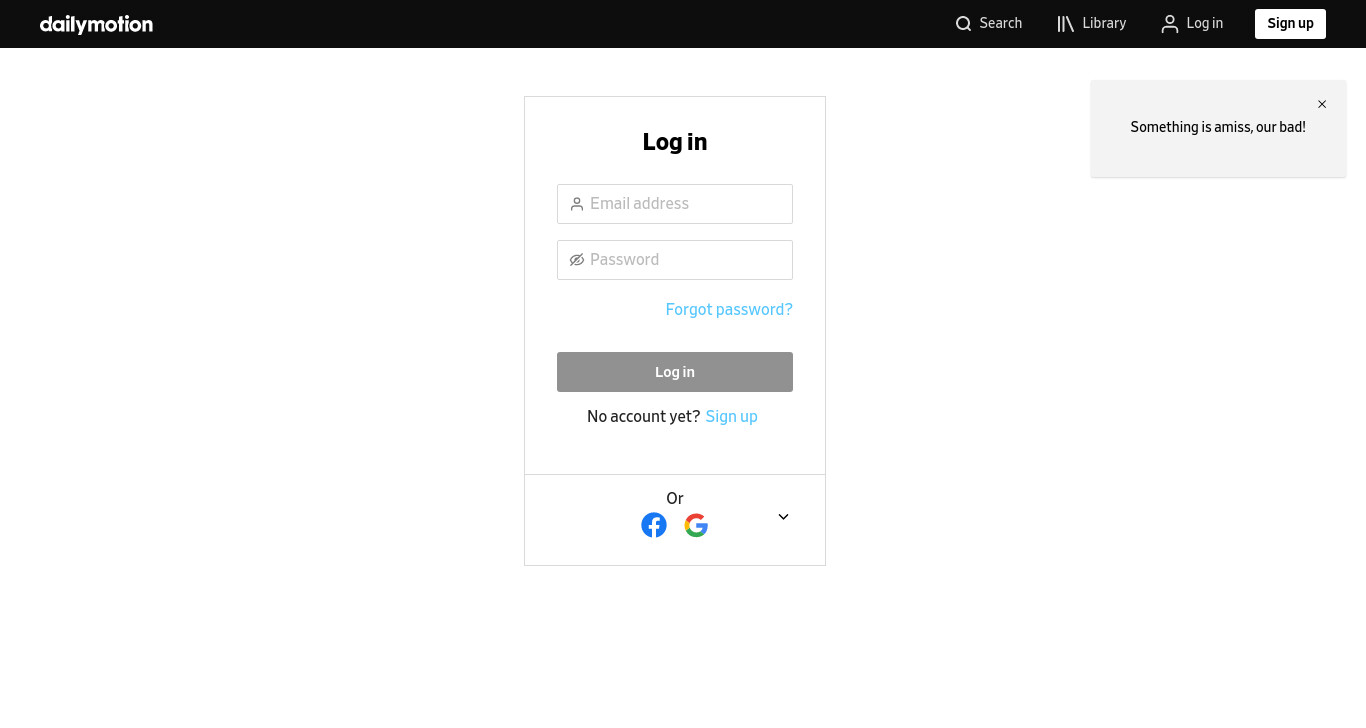Click the white Sign up button
This screenshot has width=1366, height=728.
pos(1290,24)
